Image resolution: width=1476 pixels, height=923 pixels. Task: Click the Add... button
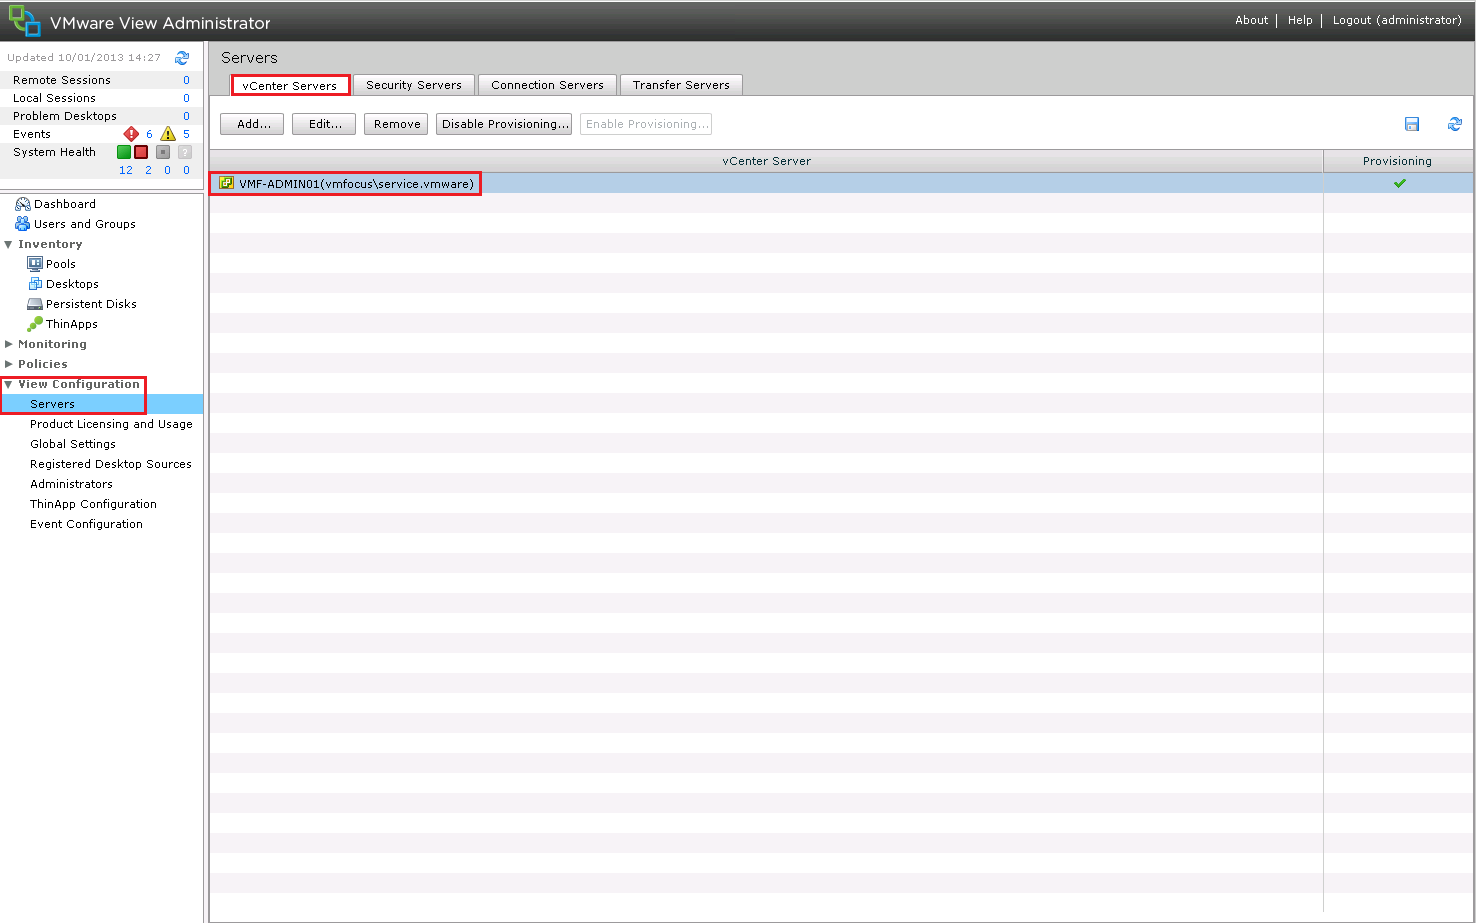pos(252,124)
